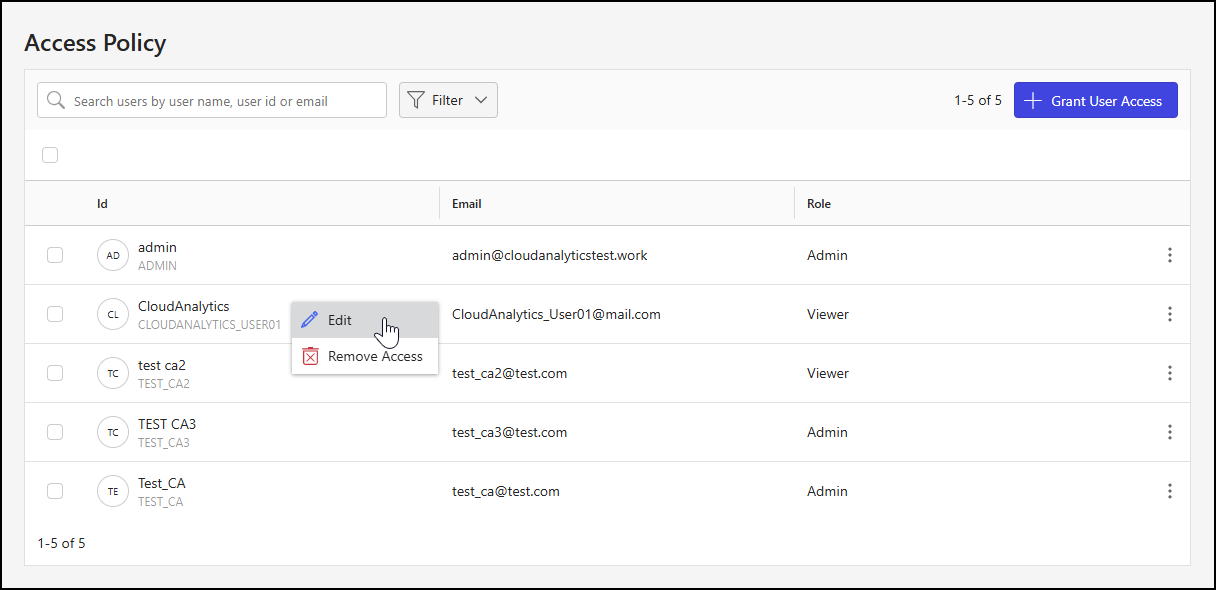Click the Grant User Access button

click(1095, 99)
